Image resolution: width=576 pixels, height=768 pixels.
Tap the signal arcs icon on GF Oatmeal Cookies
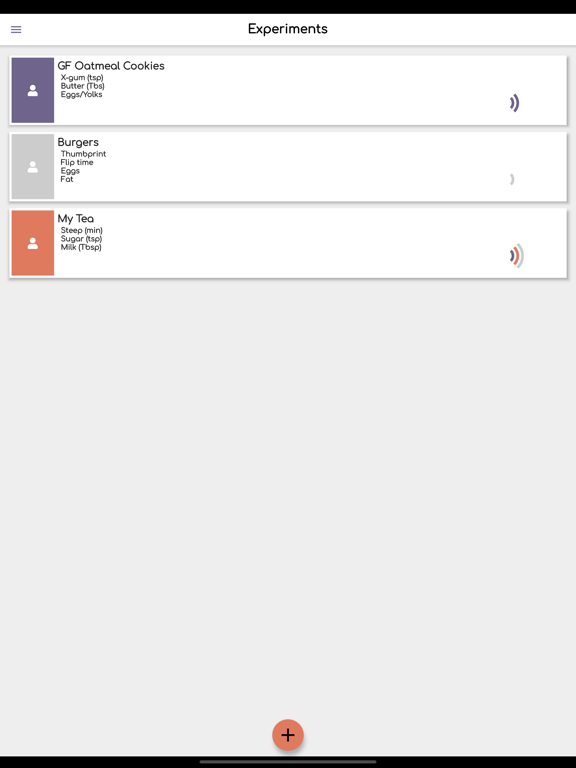point(514,103)
